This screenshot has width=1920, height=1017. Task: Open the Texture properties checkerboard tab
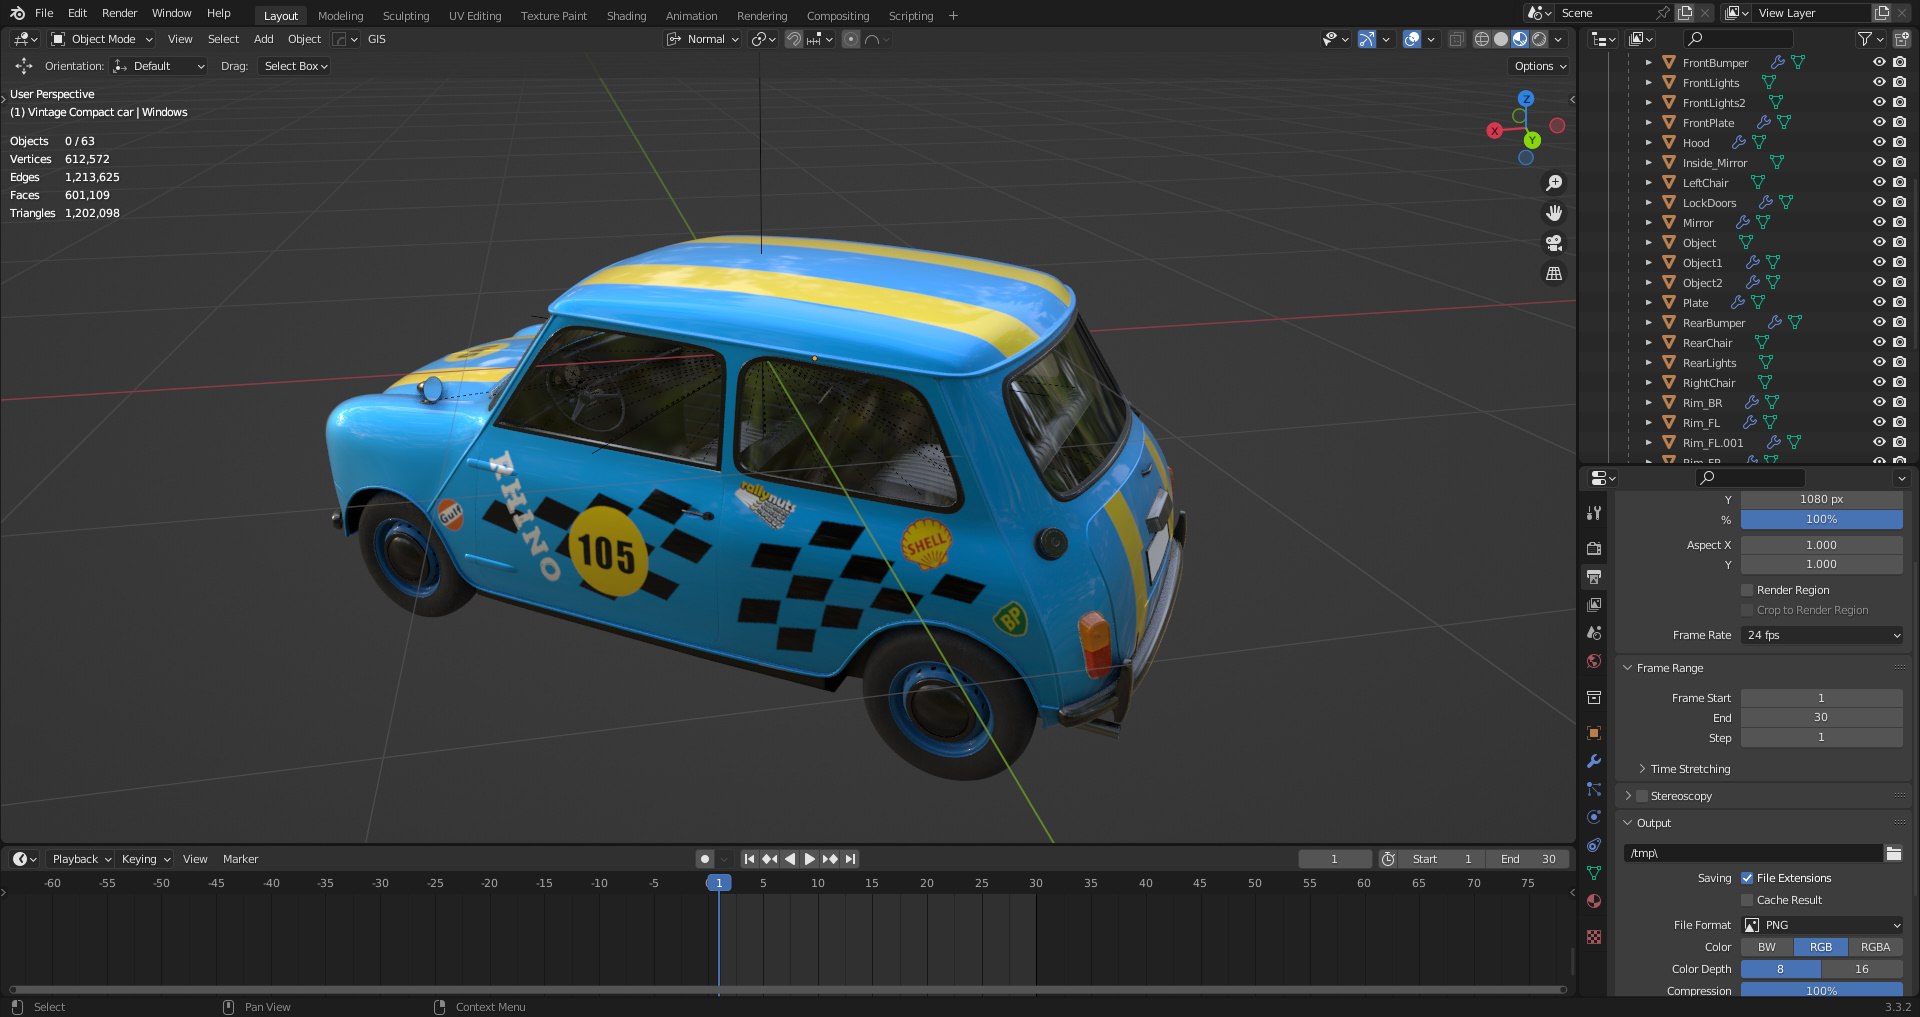pyautogui.click(x=1594, y=937)
